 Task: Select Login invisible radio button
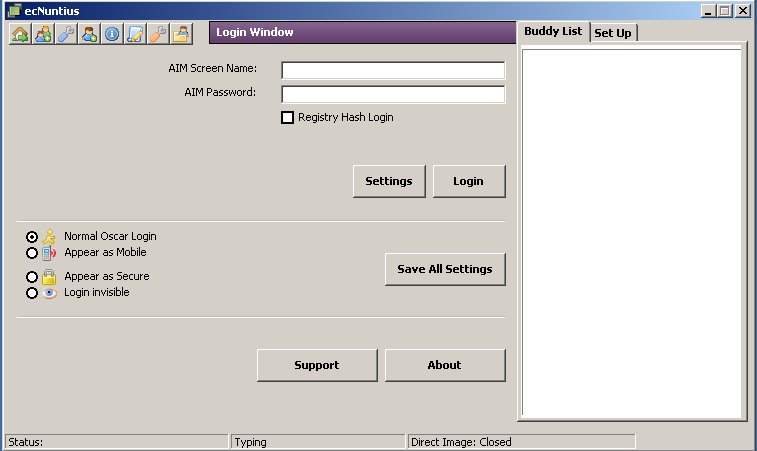pos(33,293)
